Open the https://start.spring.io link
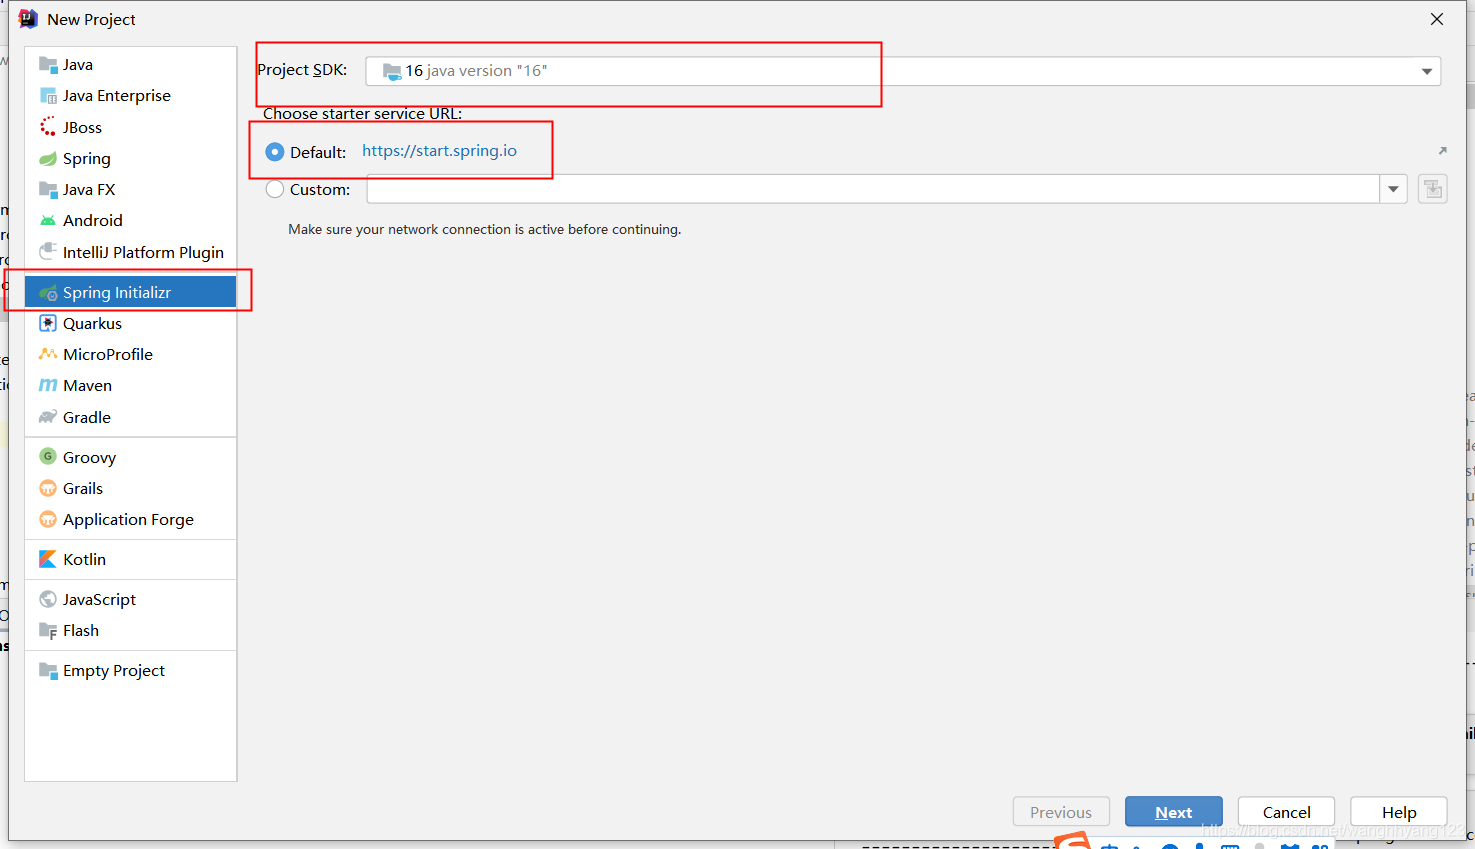The height and width of the screenshot is (849, 1475). pyautogui.click(x=439, y=151)
